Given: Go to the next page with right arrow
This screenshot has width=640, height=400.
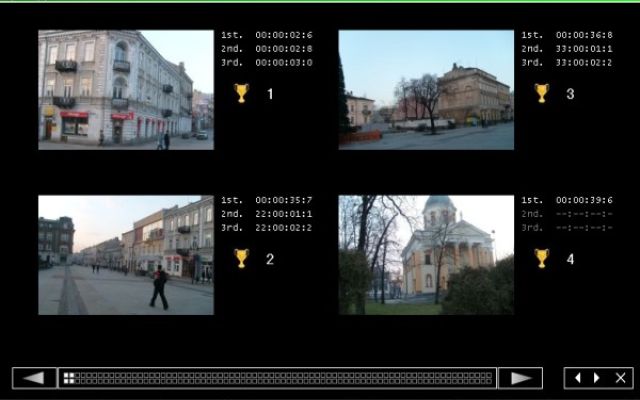Looking at the screenshot, I should (x=520, y=378).
